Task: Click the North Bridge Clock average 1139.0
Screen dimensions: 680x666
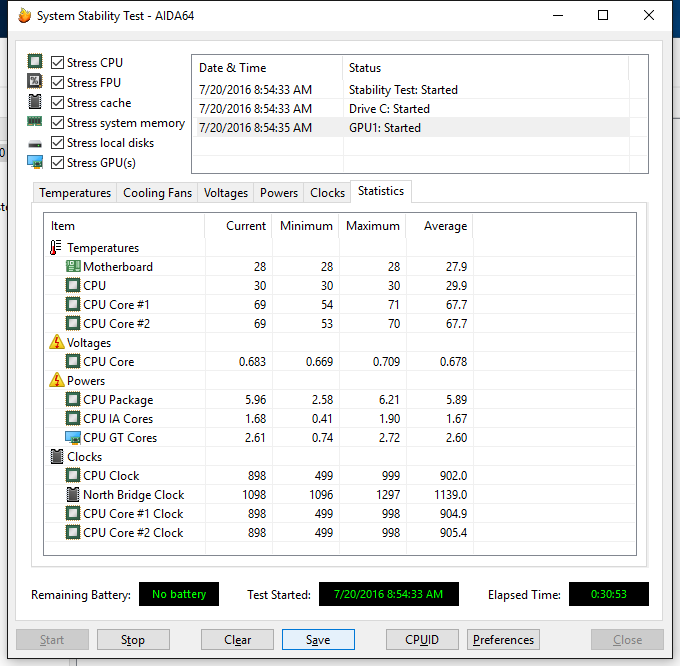Action: point(451,495)
